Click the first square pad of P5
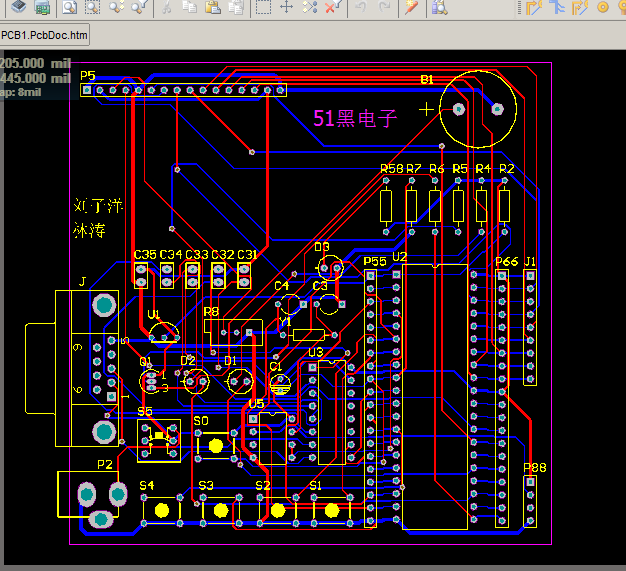This screenshot has height=571, width=626. click(87, 90)
